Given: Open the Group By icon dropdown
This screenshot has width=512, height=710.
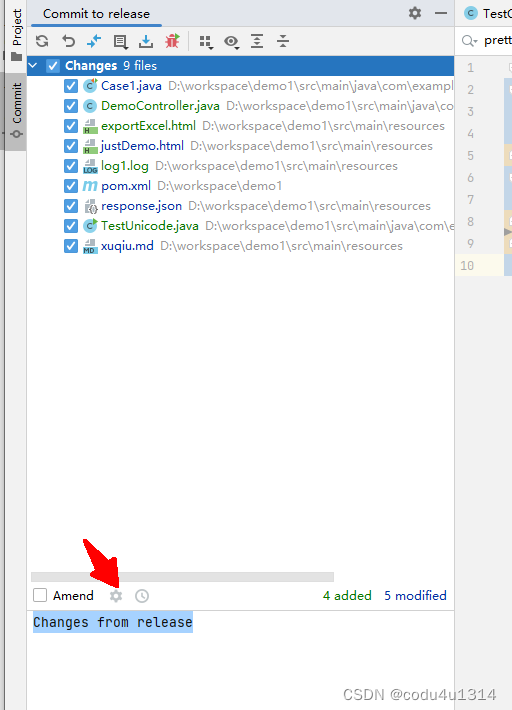Looking at the screenshot, I should coord(206,42).
